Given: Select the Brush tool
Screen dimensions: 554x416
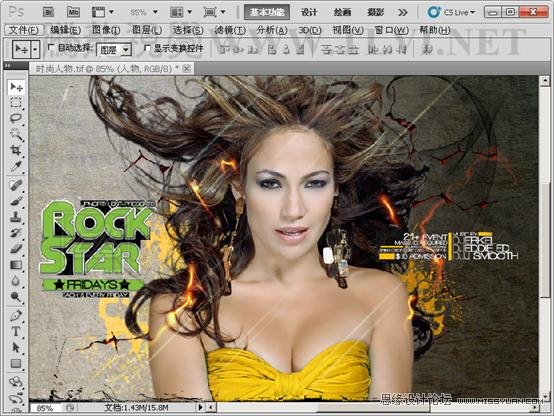Looking at the screenshot, I should coord(16,201).
